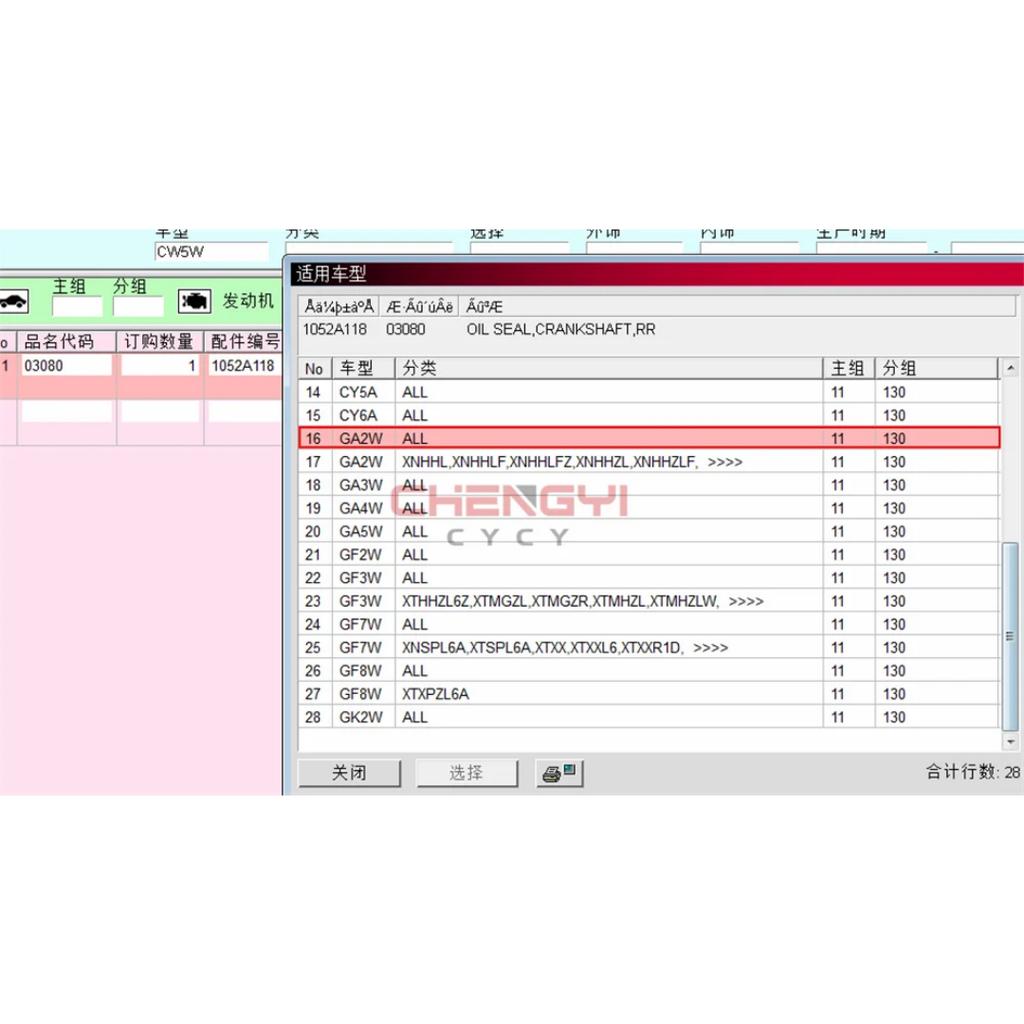Screen dimensions: 1024x1024
Task: Click the scroll down arrow of the list
Action: [1010, 741]
